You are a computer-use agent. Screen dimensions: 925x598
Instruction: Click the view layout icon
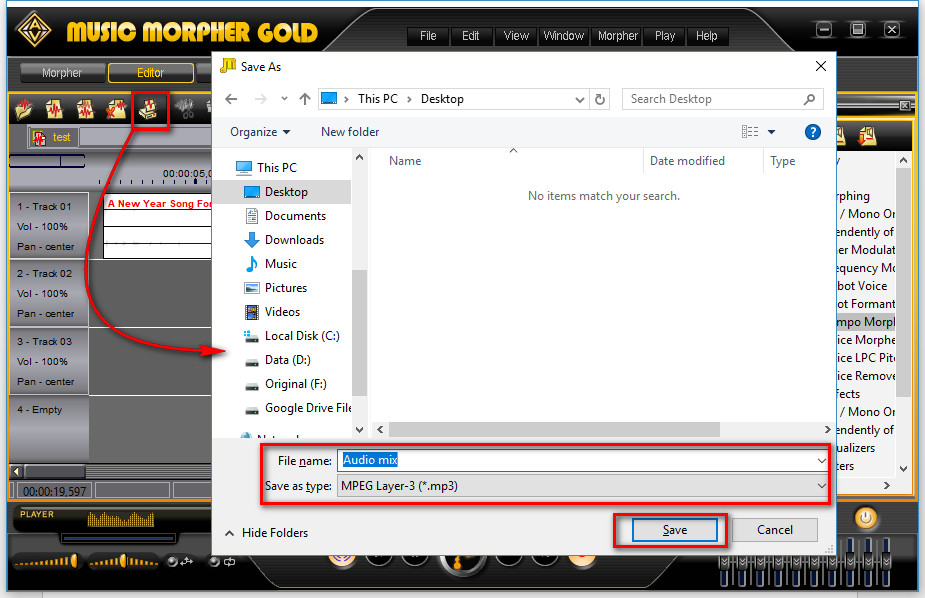750,132
